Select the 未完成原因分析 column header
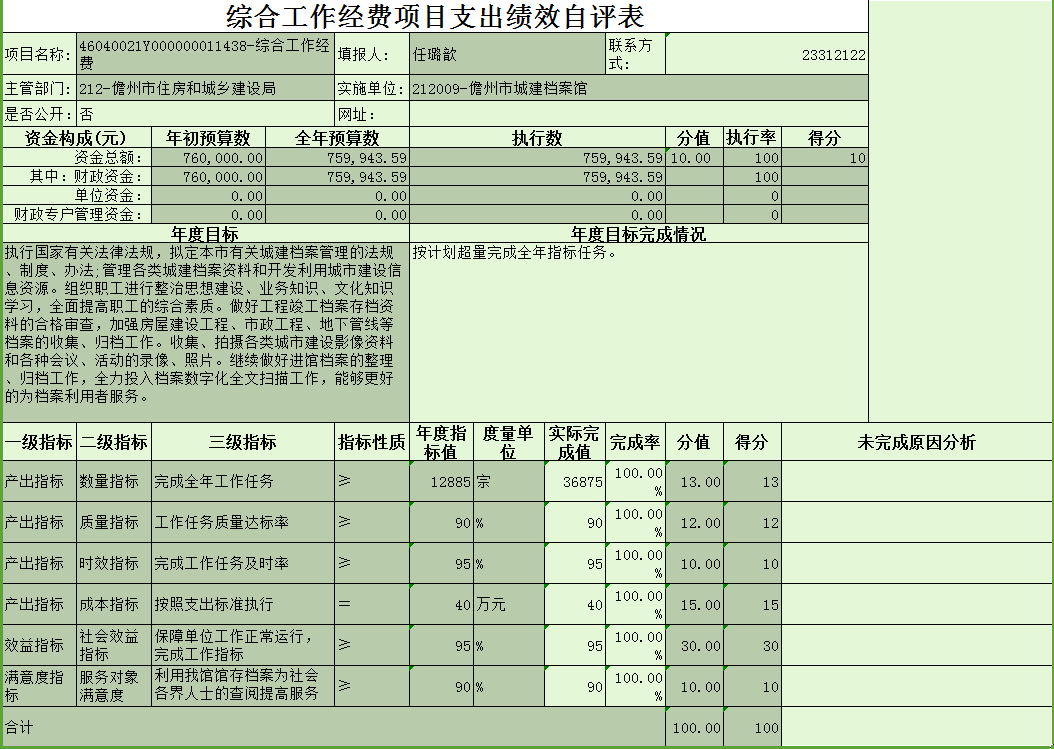Viewport: 1054px width, 749px height. click(x=916, y=442)
